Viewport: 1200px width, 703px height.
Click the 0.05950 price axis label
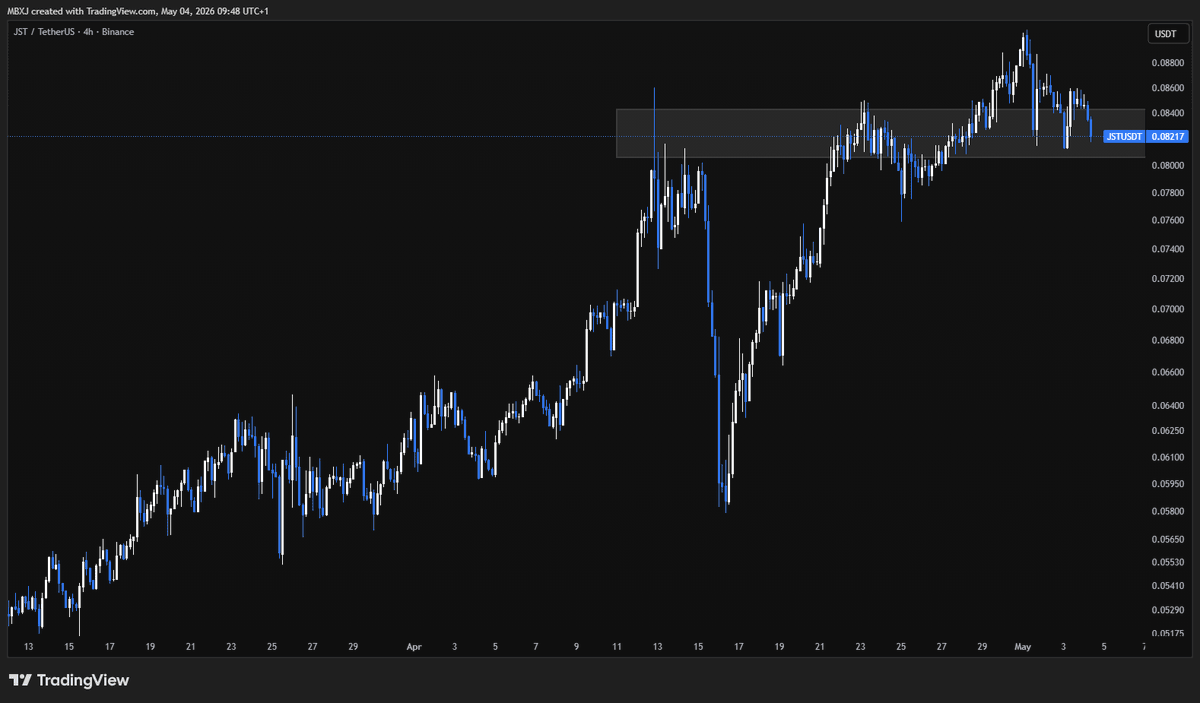tap(1166, 484)
